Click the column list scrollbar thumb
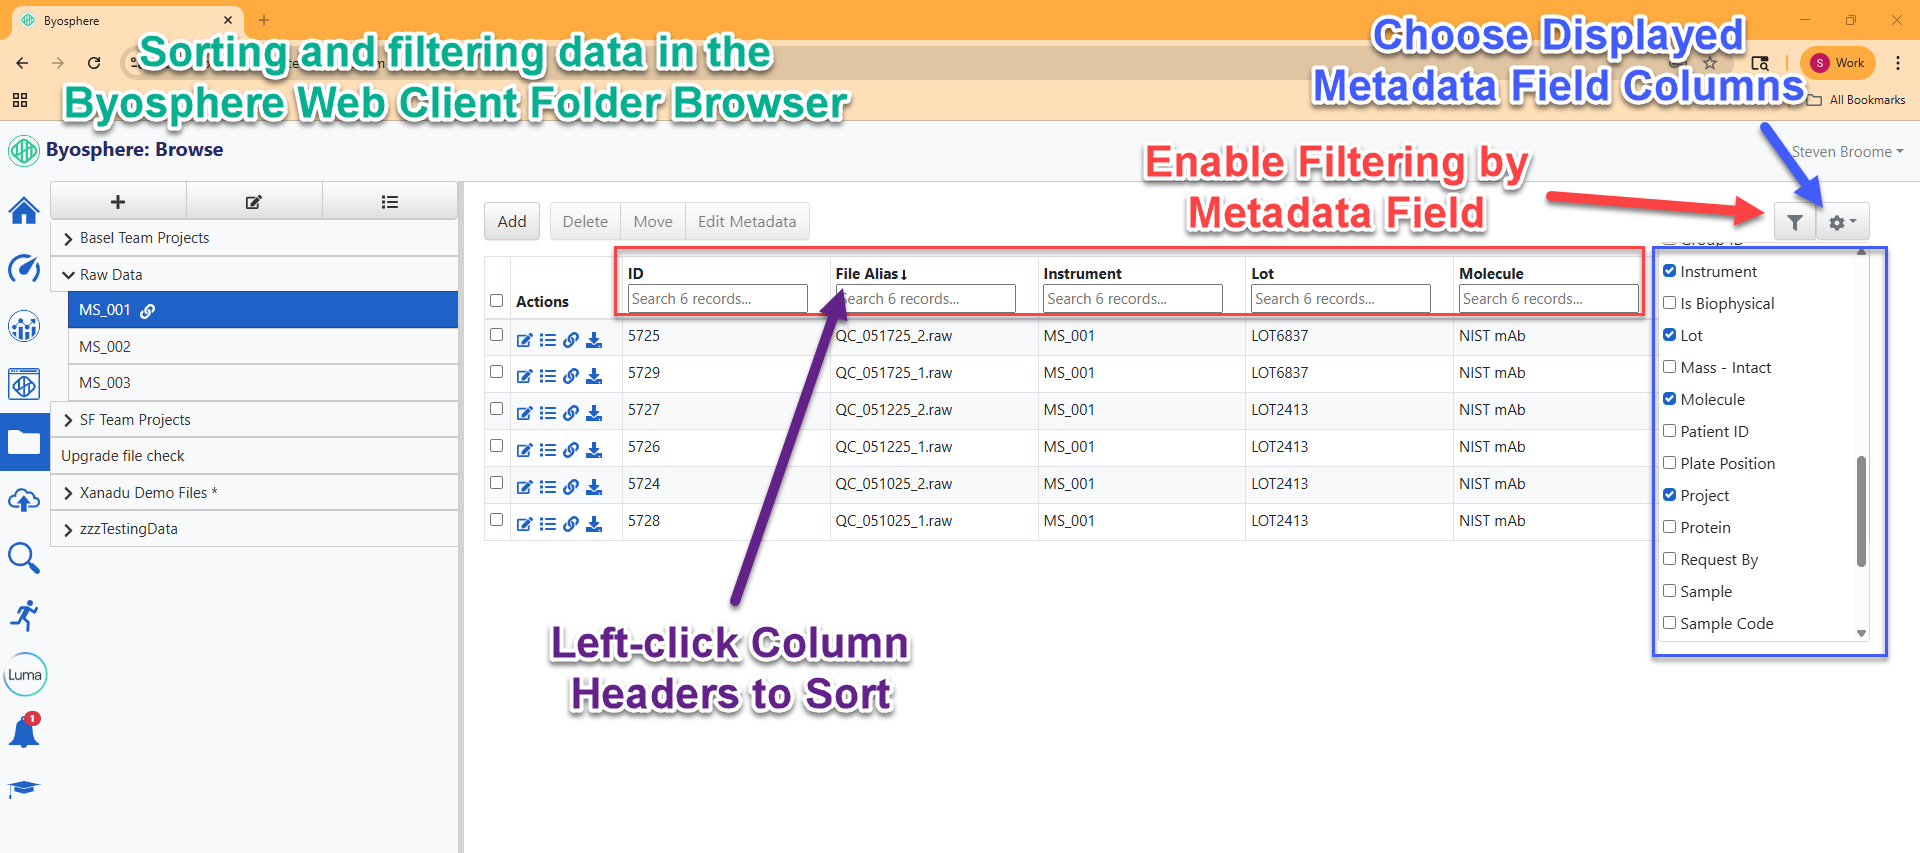 point(1861,511)
